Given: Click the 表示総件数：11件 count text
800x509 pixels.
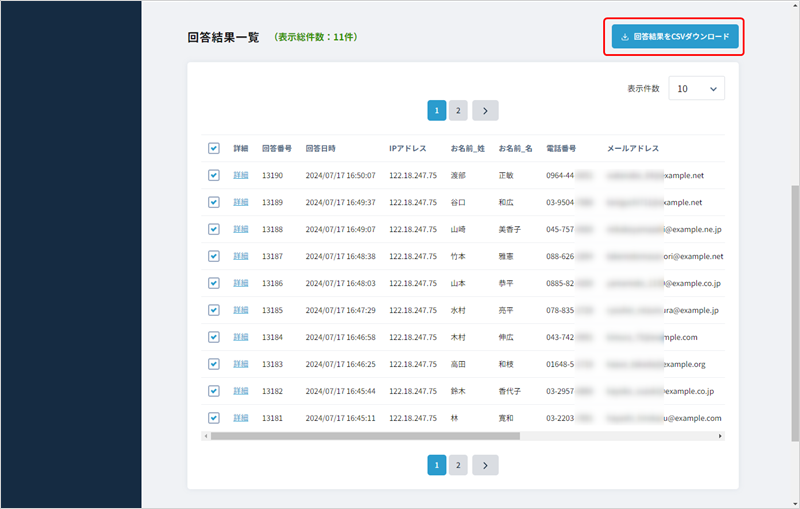Looking at the screenshot, I should [316, 37].
